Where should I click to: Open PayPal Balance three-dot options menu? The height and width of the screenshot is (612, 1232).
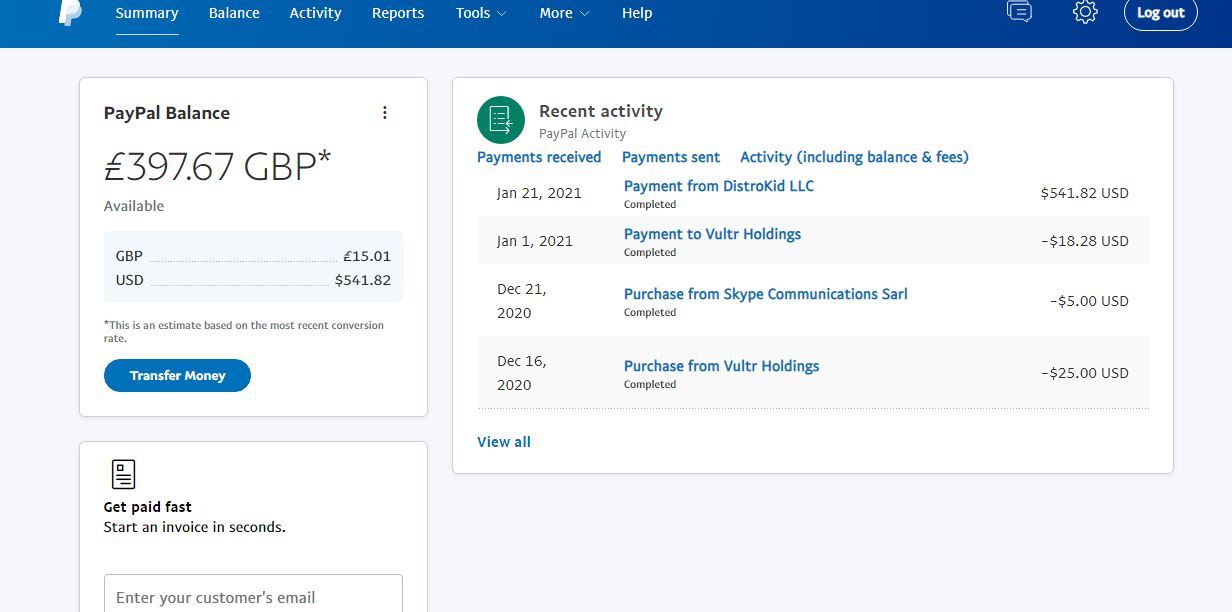[385, 113]
